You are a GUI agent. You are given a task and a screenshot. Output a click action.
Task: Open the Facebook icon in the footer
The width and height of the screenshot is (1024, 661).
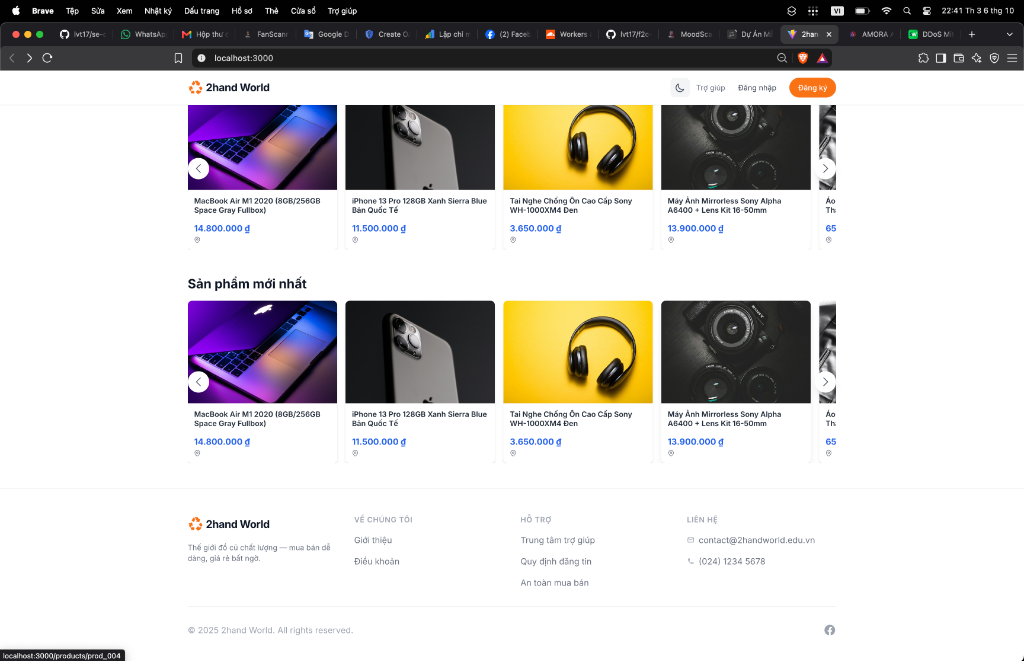(829, 630)
